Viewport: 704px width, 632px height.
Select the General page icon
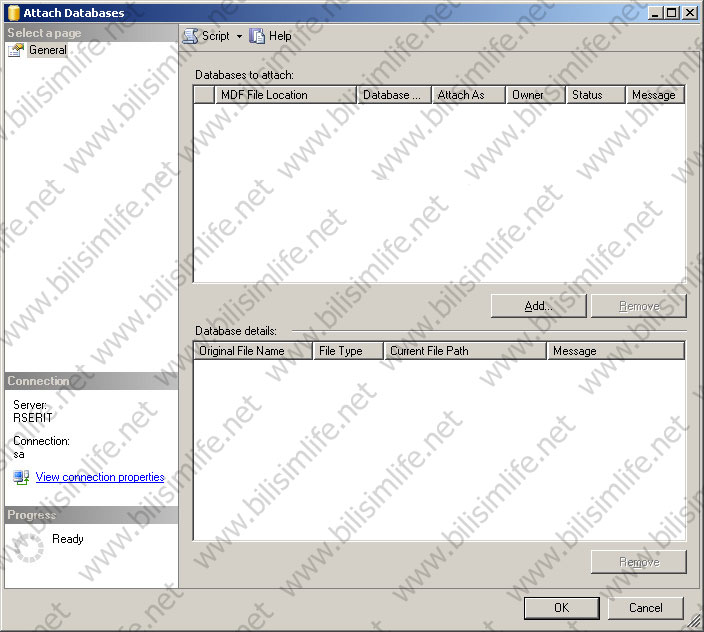[x=16, y=50]
